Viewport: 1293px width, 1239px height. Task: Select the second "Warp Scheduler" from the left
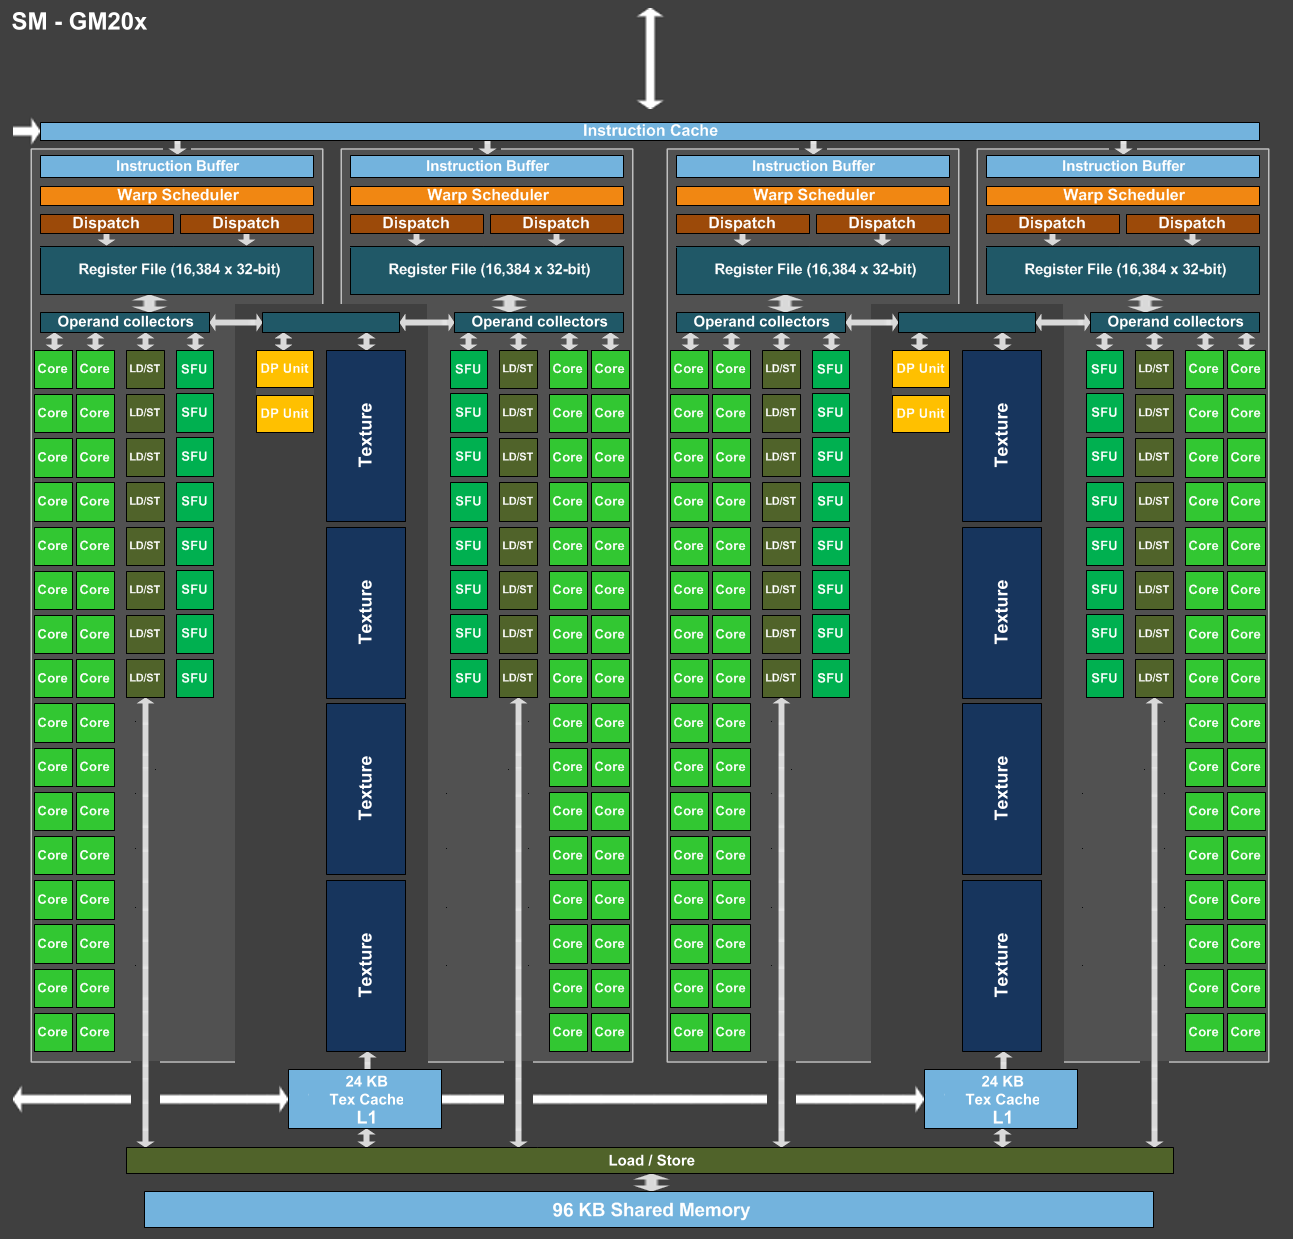(x=487, y=196)
